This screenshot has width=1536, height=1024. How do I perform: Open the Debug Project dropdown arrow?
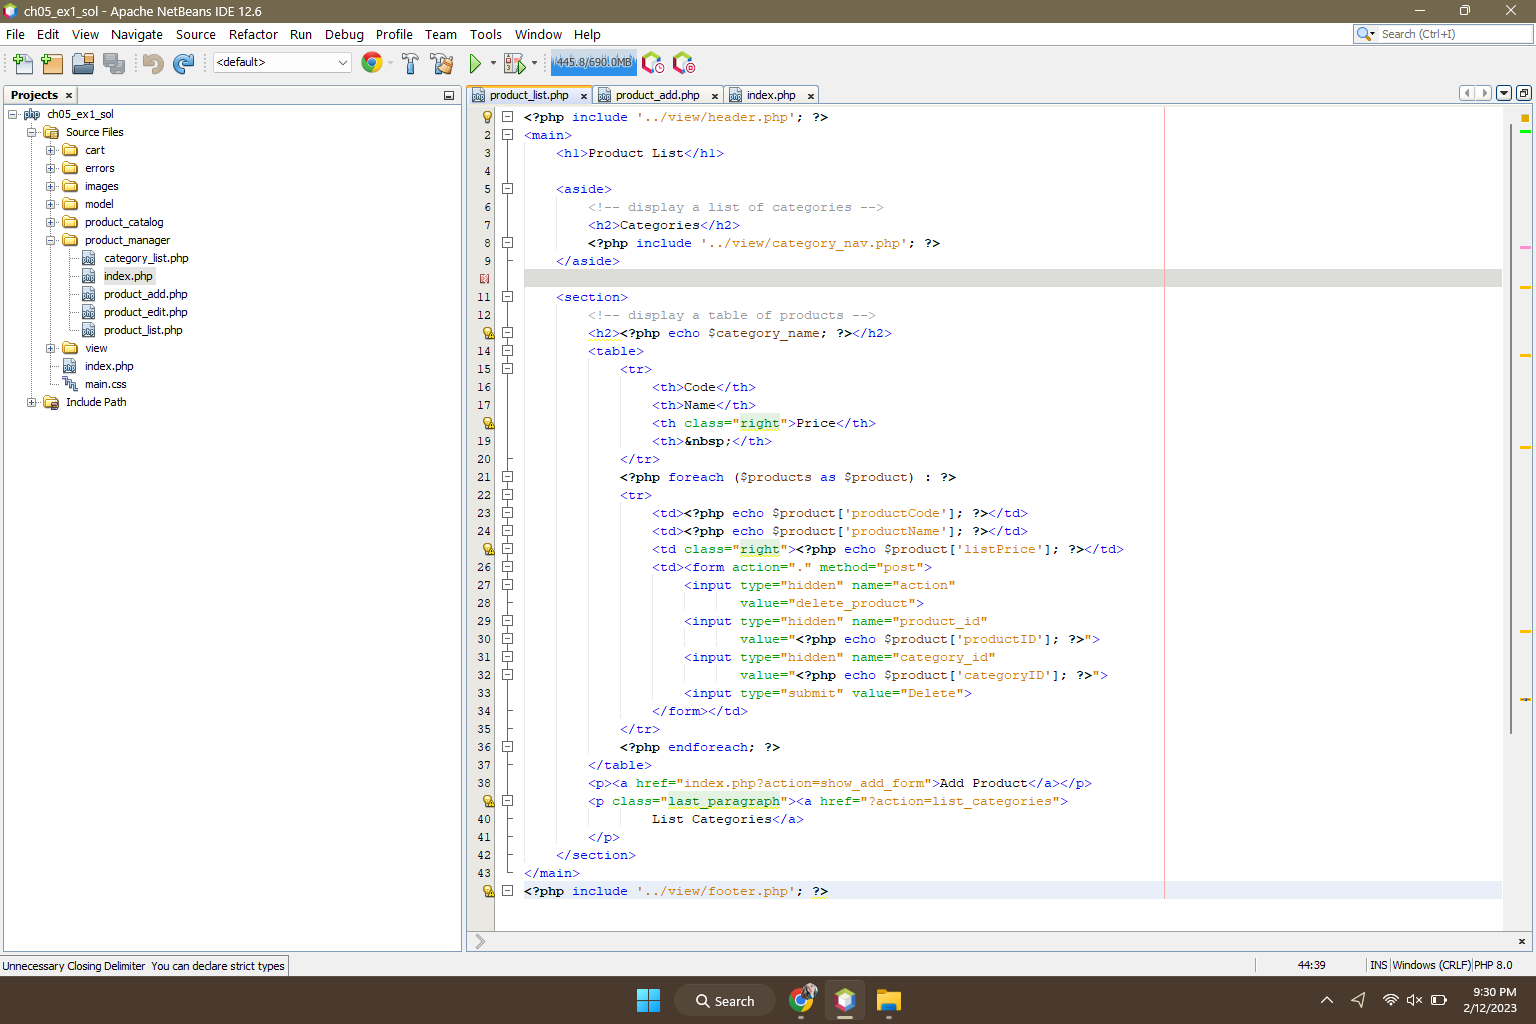(x=534, y=63)
